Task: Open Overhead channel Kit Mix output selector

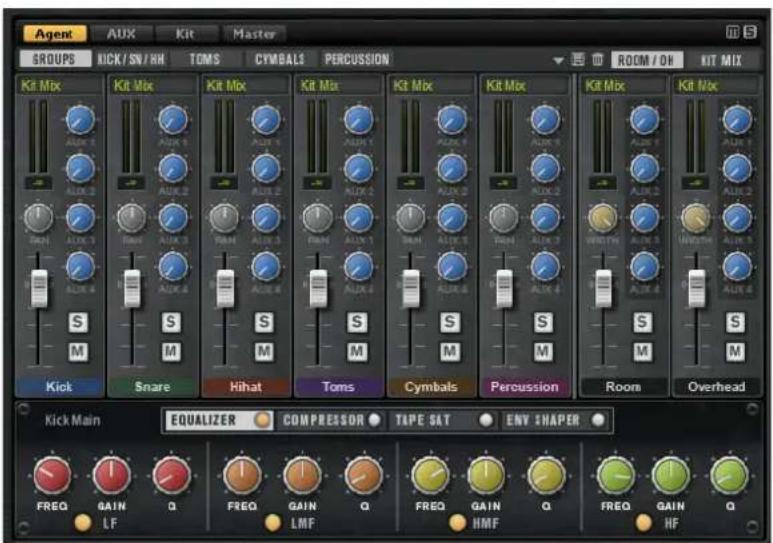Action: (x=716, y=86)
